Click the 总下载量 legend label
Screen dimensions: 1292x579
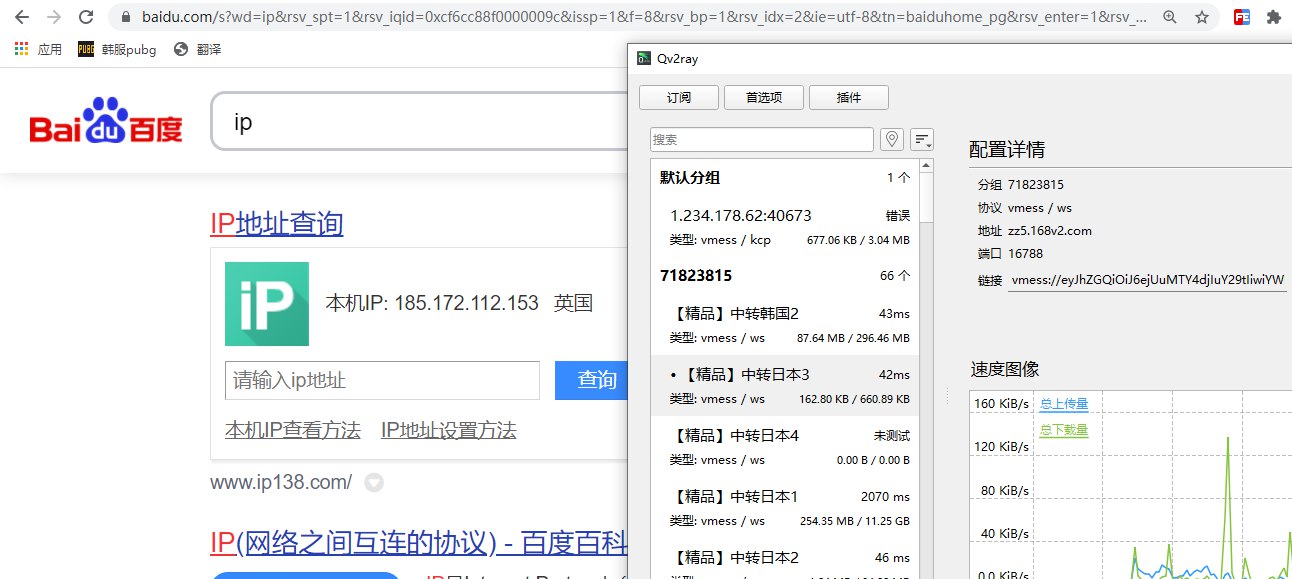[x=1064, y=431]
